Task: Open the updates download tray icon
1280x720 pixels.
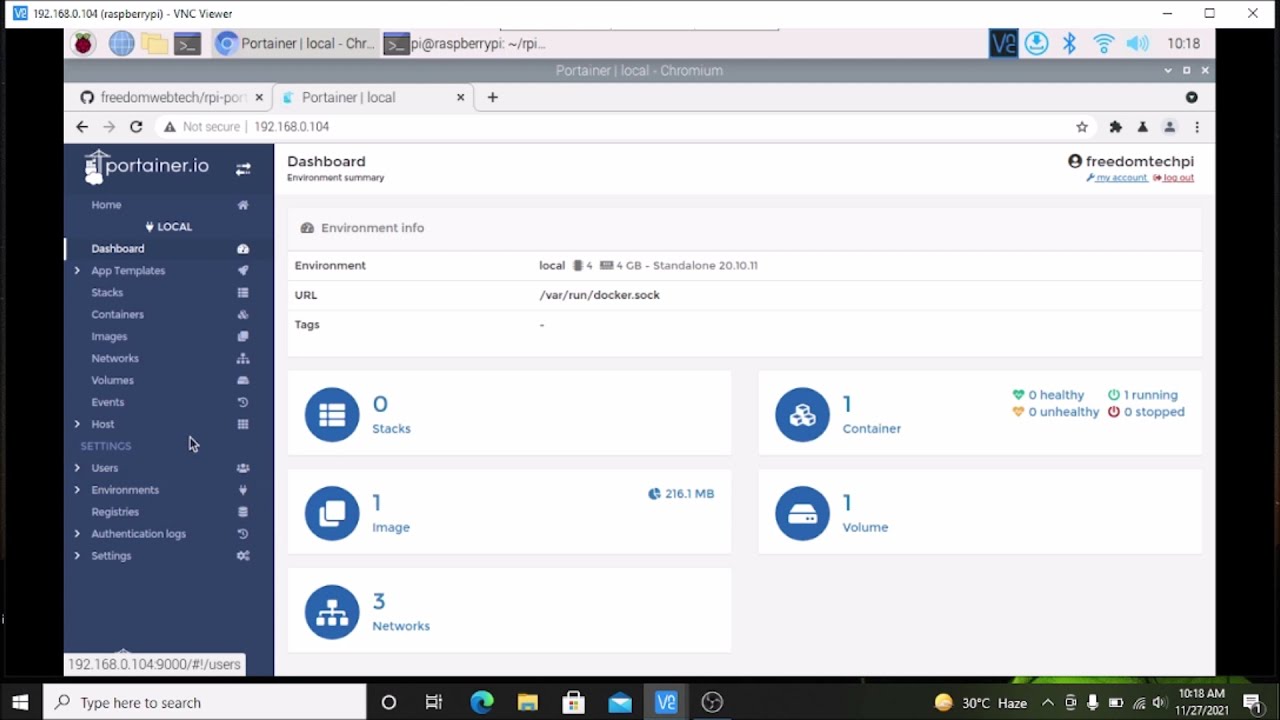Action: (1037, 43)
